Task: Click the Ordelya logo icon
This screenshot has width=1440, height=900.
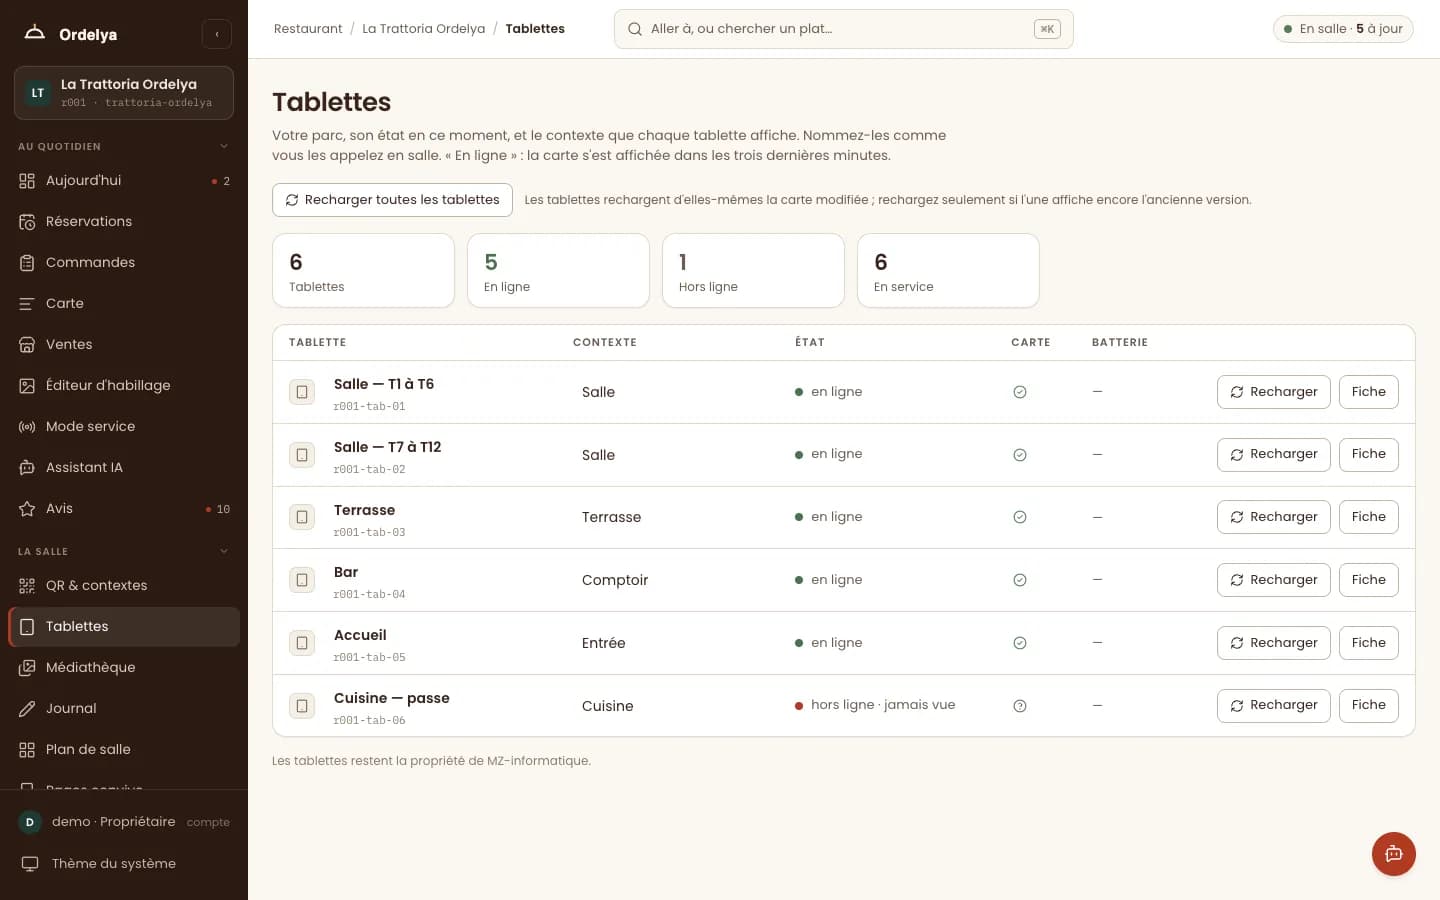Action: [35, 33]
